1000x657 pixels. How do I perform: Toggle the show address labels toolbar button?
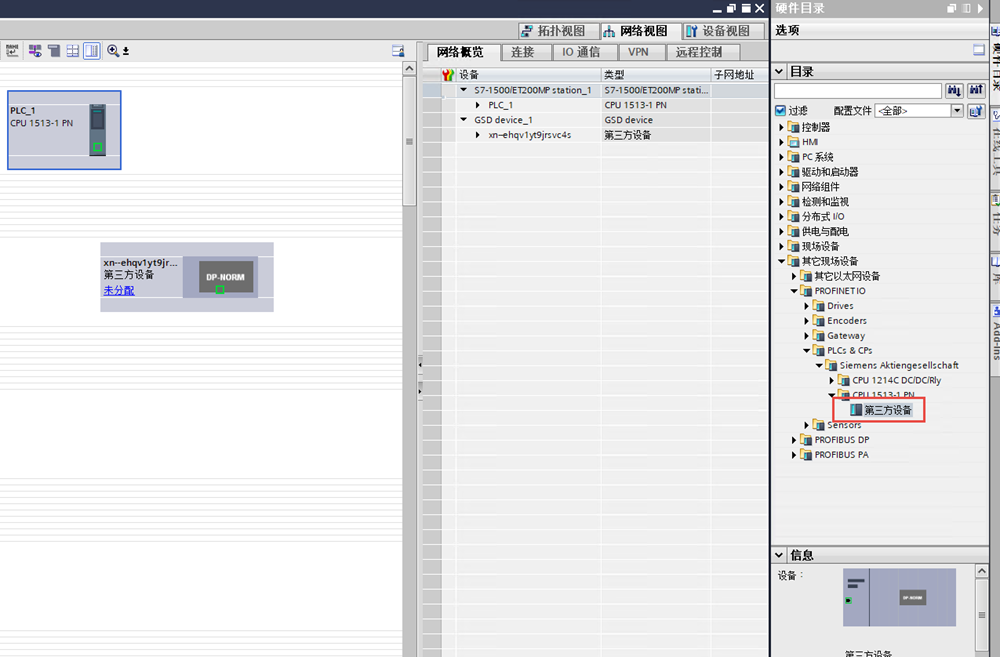pyautogui.click(x=35, y=51)
